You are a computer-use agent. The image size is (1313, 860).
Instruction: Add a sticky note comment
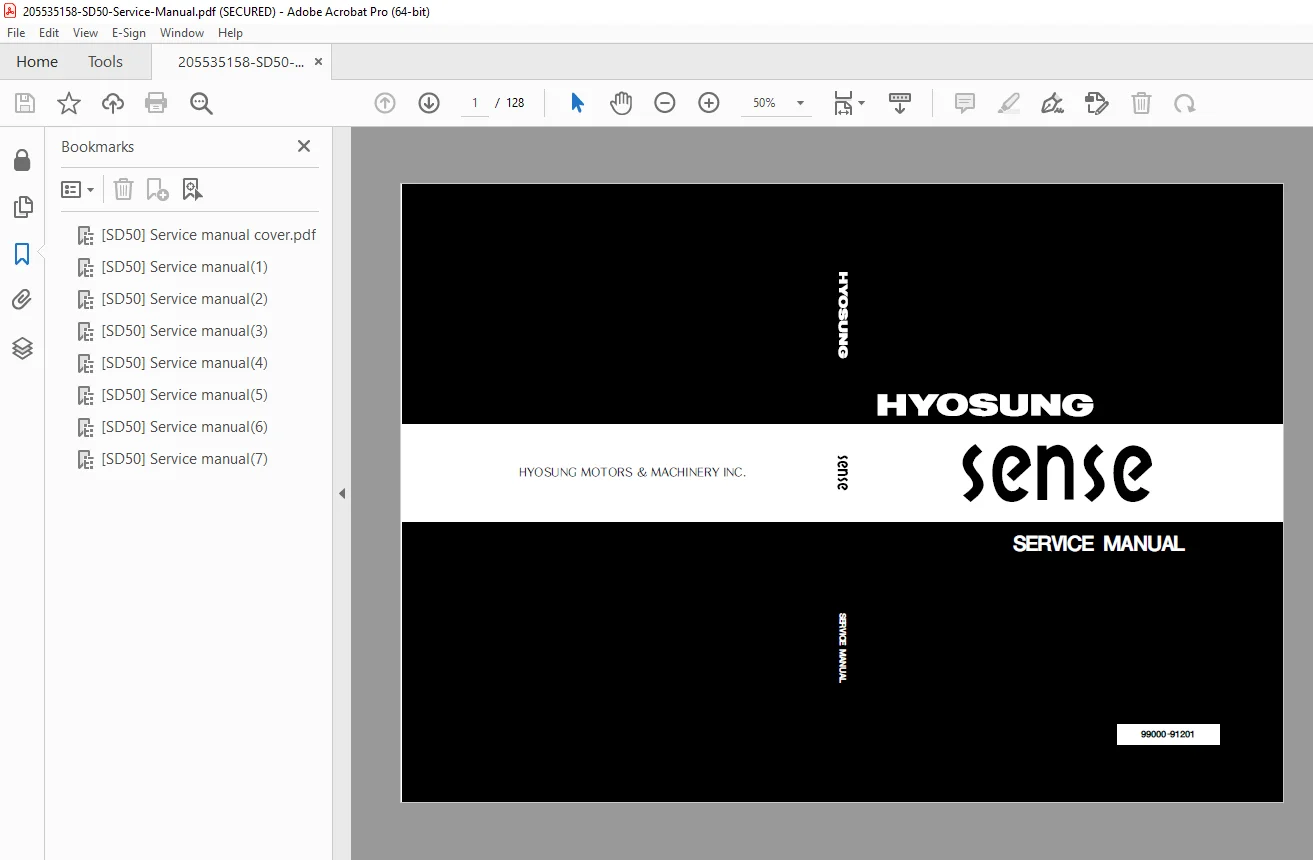(965, 103)
